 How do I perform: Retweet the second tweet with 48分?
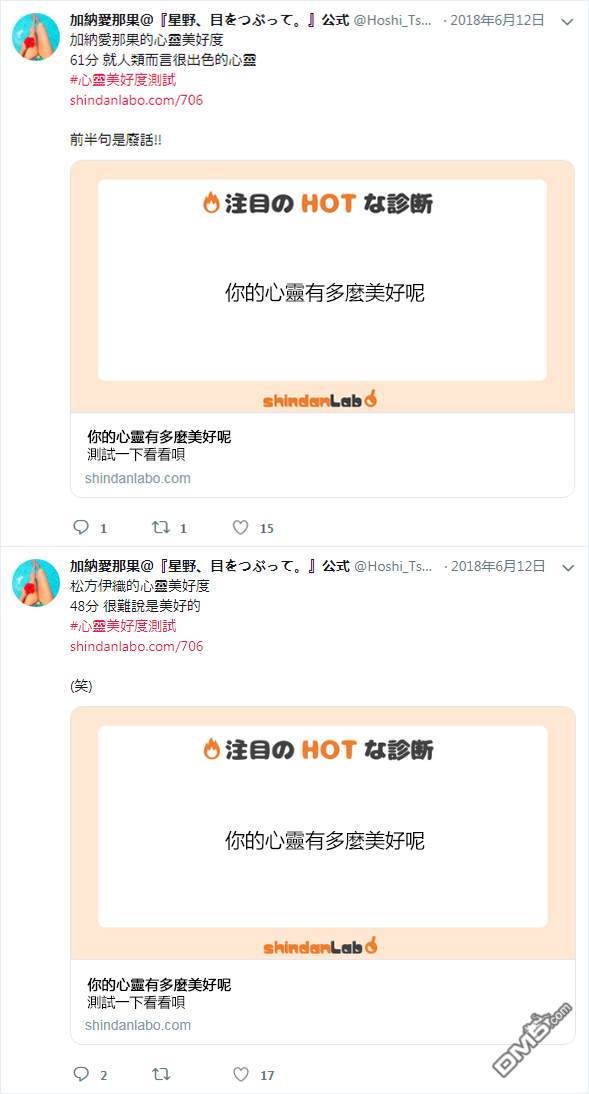(161, 1074)
